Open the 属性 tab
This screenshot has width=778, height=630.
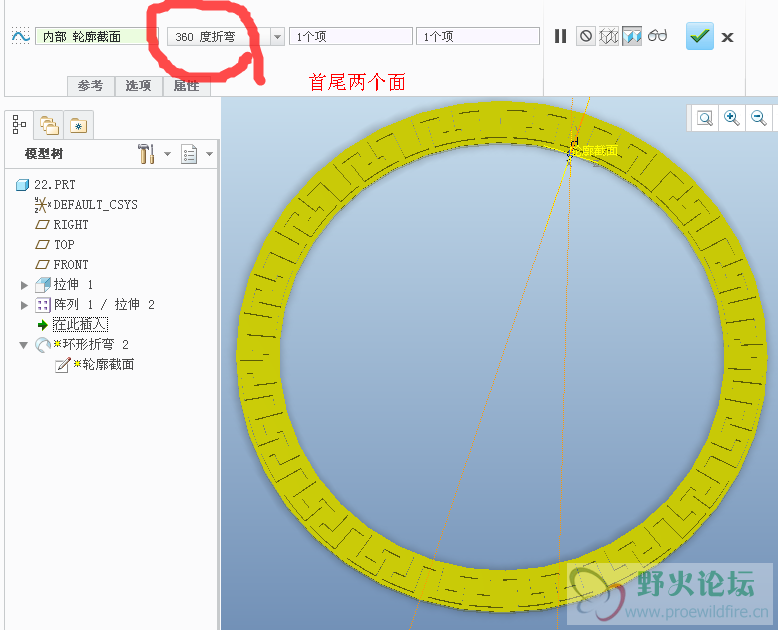[187, 86]
